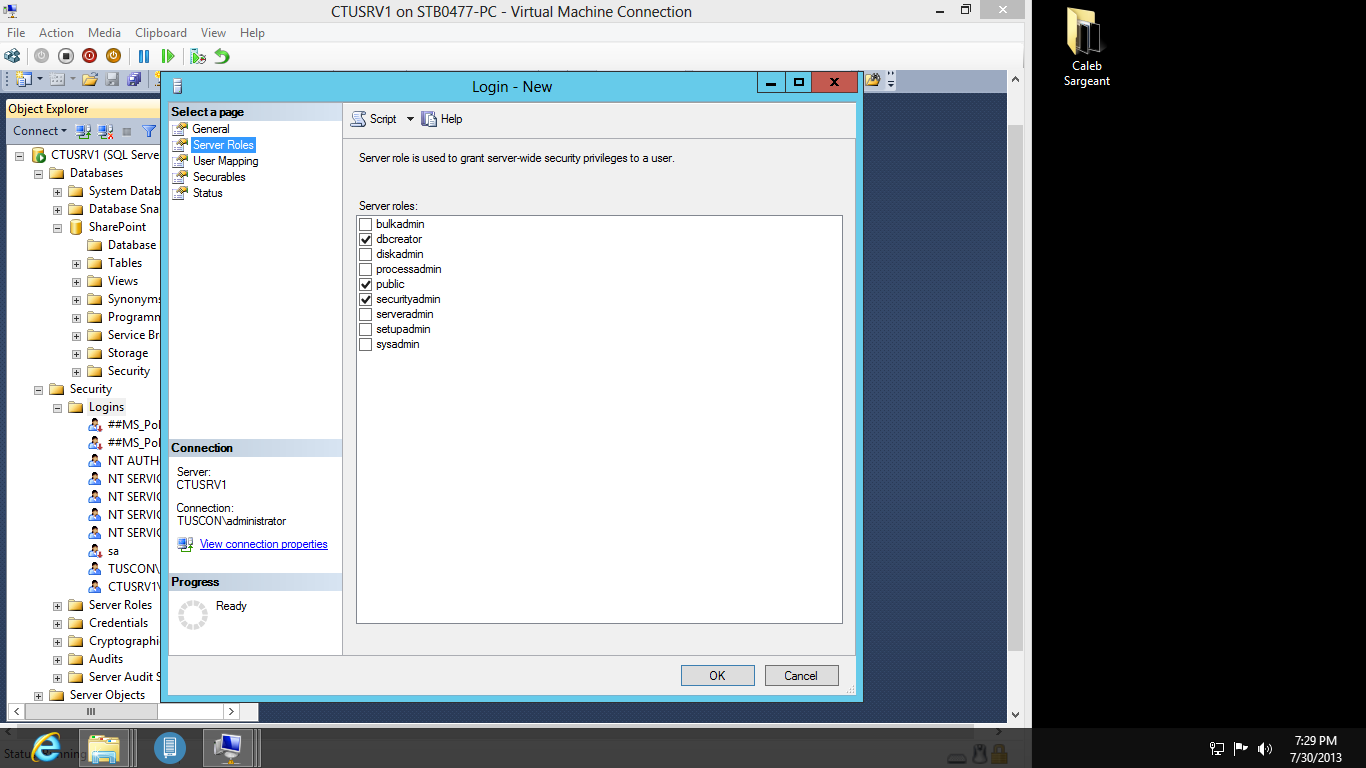Screen dimensions: 1366x768
Task: Check the setupadmin checkbox
Action: (366, 329)
